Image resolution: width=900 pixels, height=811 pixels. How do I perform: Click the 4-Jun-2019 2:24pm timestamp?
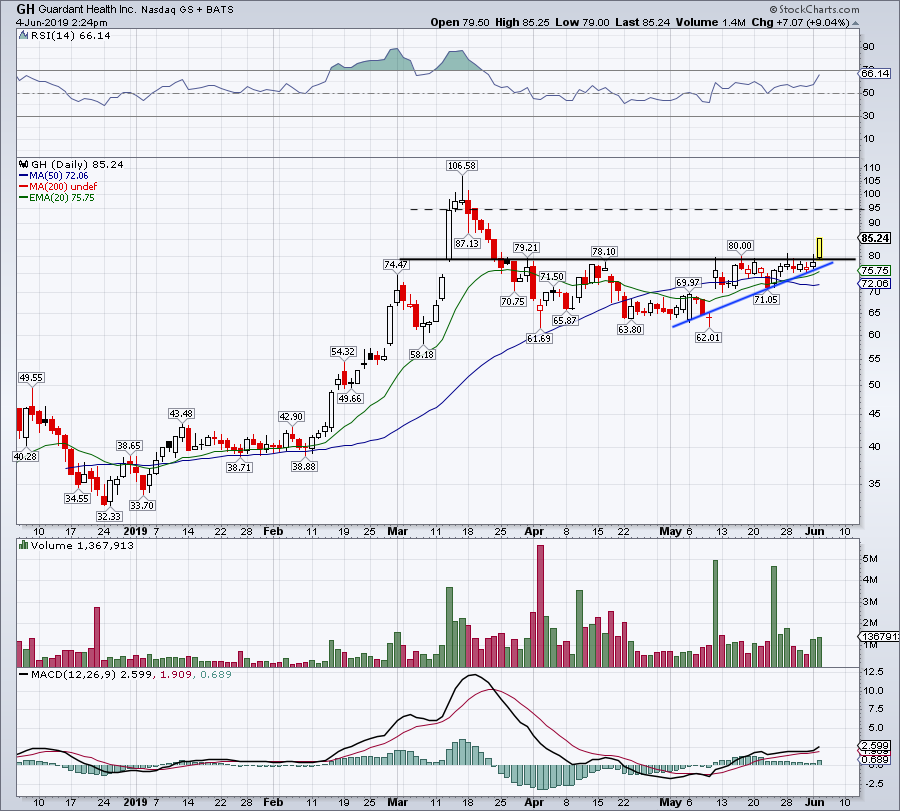62,22
